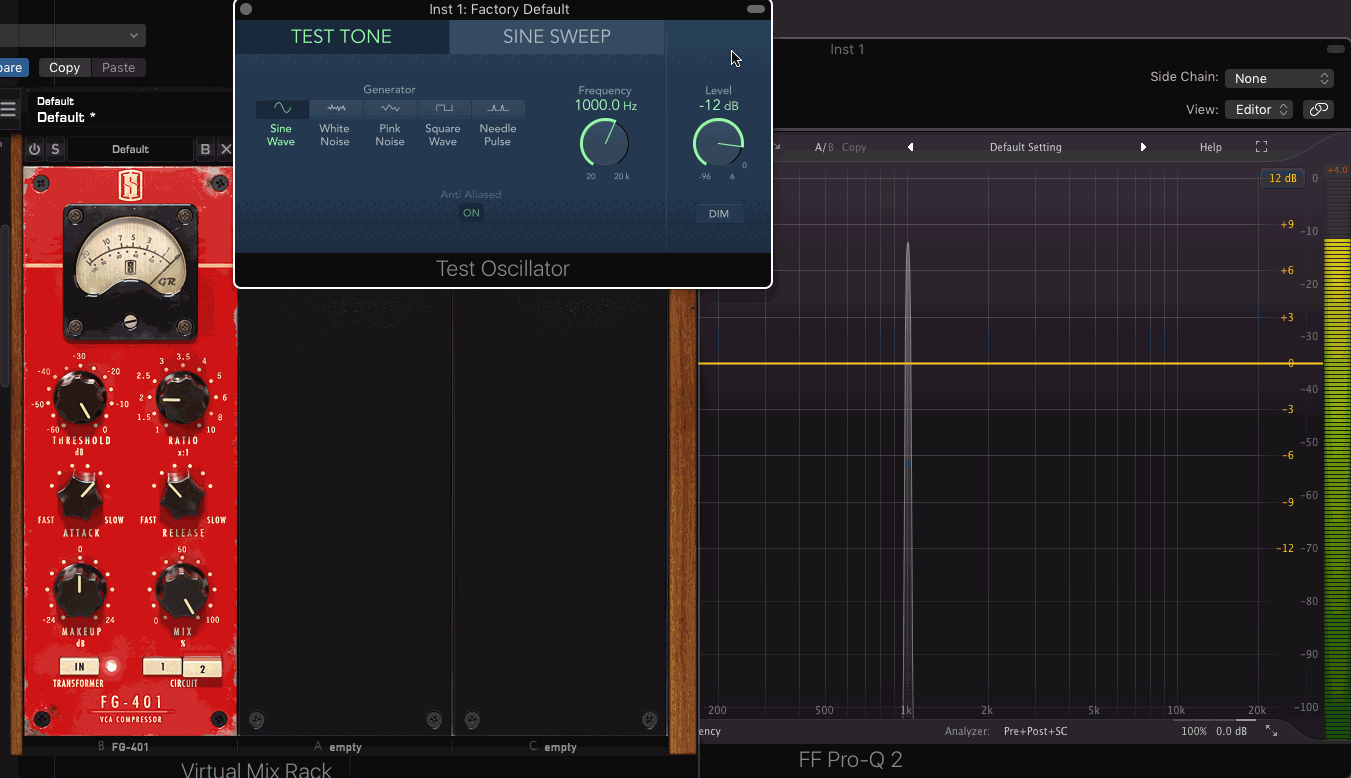Select CIRCUIT 1 on FG-401

pos(162,666)
